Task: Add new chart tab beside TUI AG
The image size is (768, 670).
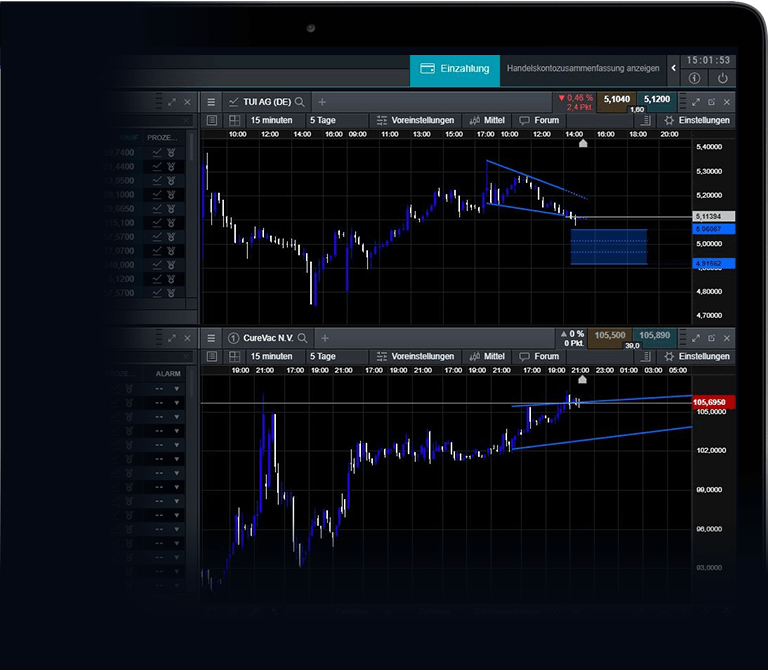Action: (x=322, y=102)
